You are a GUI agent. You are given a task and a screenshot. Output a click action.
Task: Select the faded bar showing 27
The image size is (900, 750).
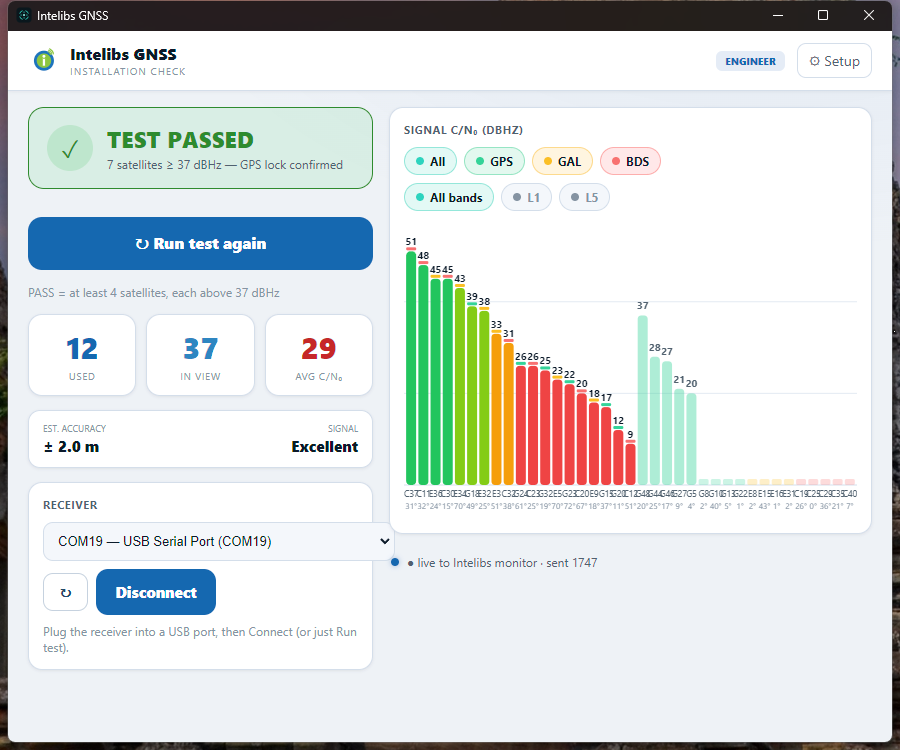[x=667, y=422]
